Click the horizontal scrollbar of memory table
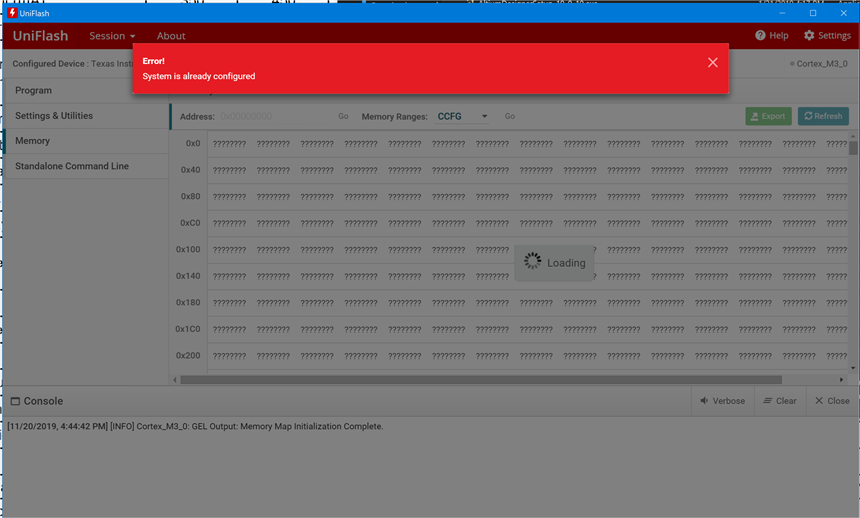The height and width of the screenshot is (518, 860). (480, 380)
